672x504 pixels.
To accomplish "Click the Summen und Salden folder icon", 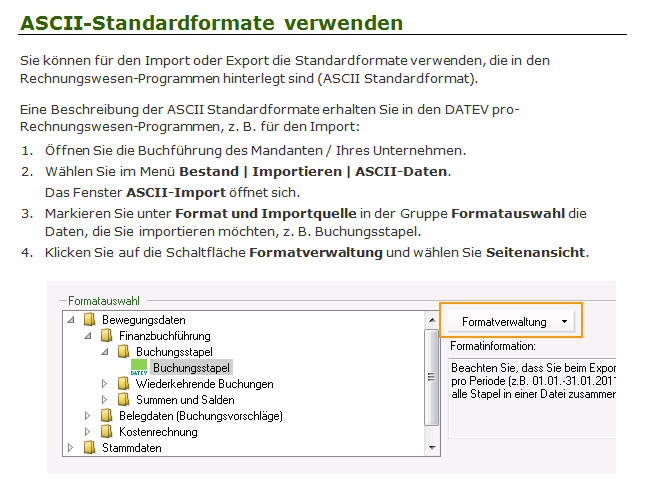I will 124,400.
